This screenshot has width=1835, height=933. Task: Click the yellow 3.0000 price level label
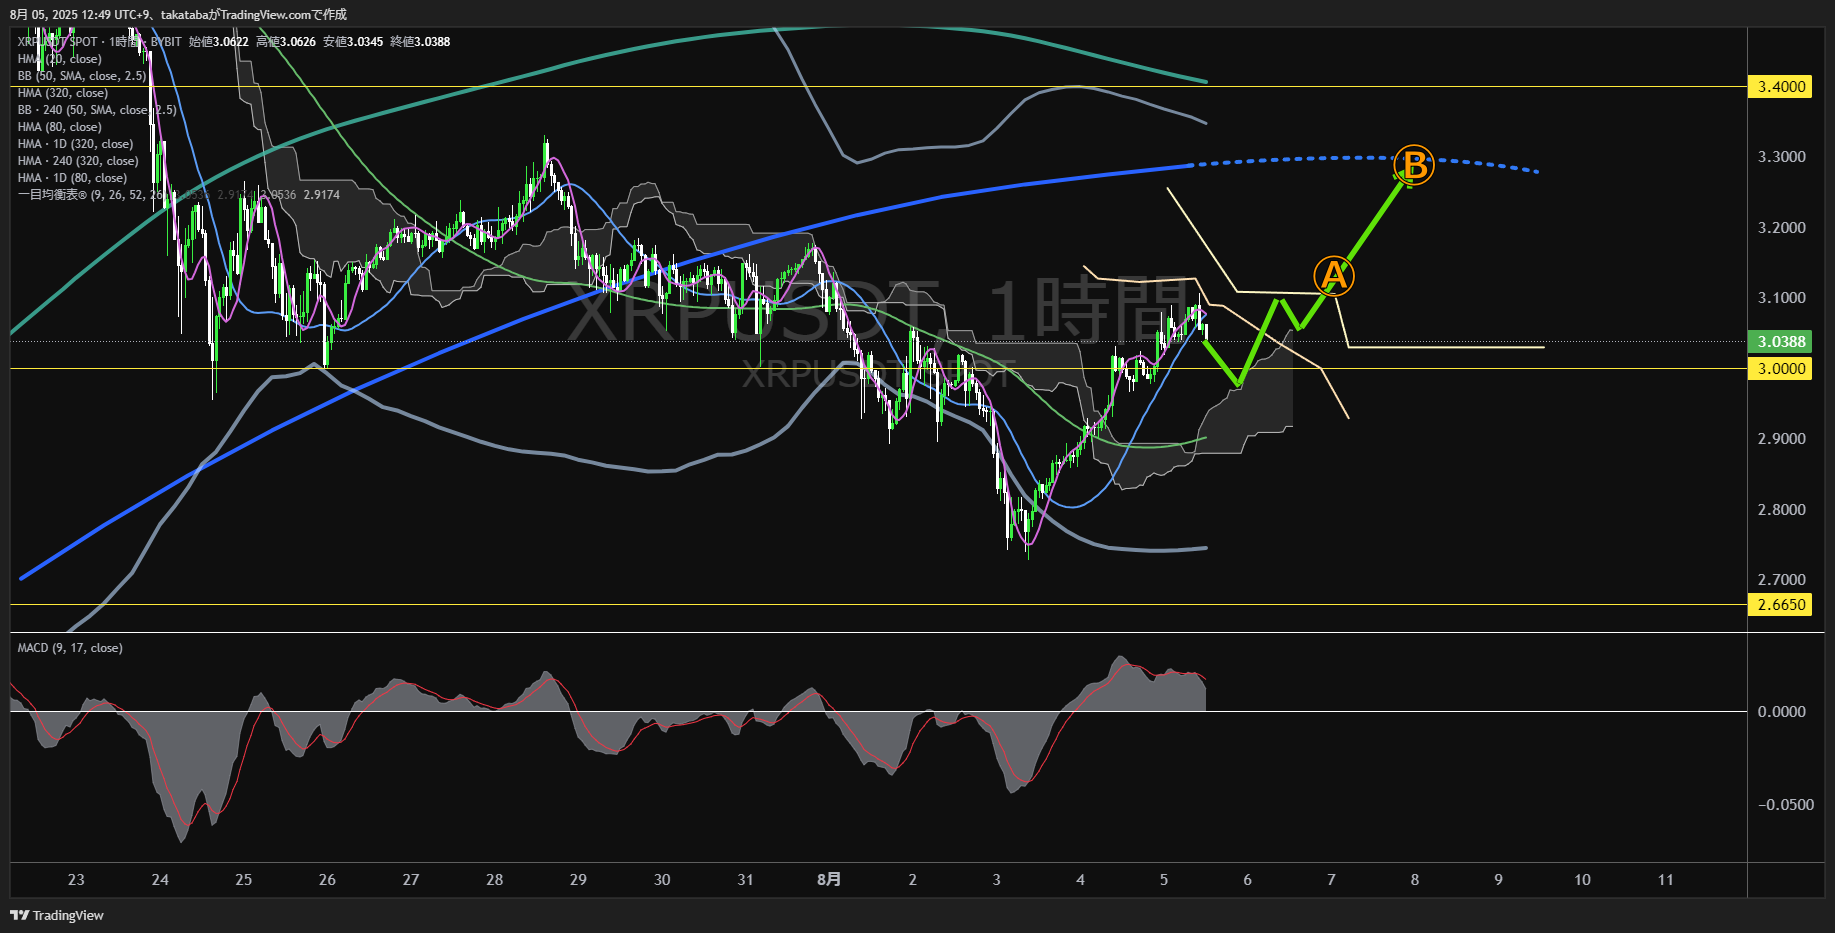click(1780, 369)
